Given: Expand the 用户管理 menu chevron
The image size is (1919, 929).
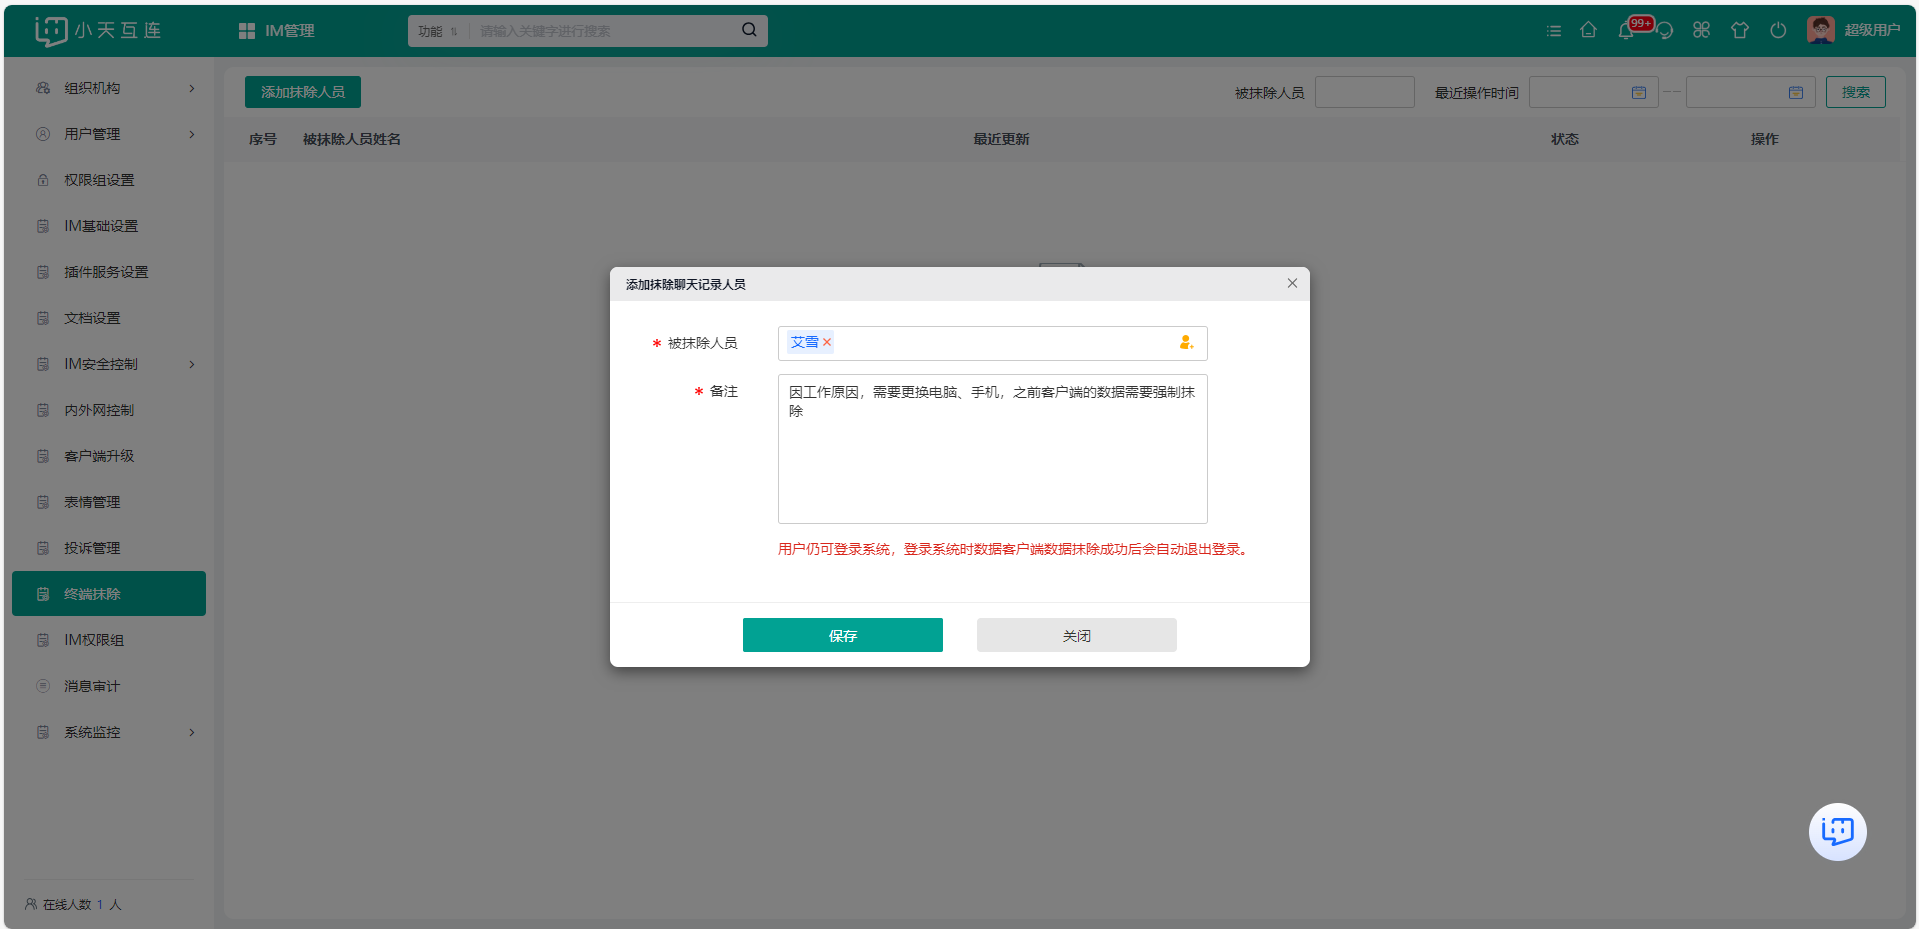Looking at the screenshot, I should [x=192, y=134].
